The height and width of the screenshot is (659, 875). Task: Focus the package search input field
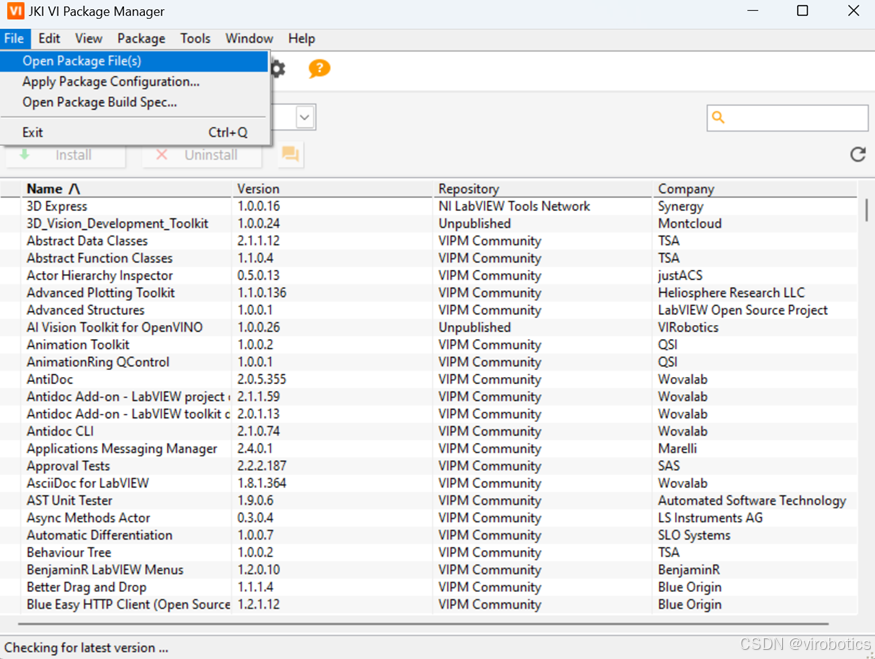787,117
